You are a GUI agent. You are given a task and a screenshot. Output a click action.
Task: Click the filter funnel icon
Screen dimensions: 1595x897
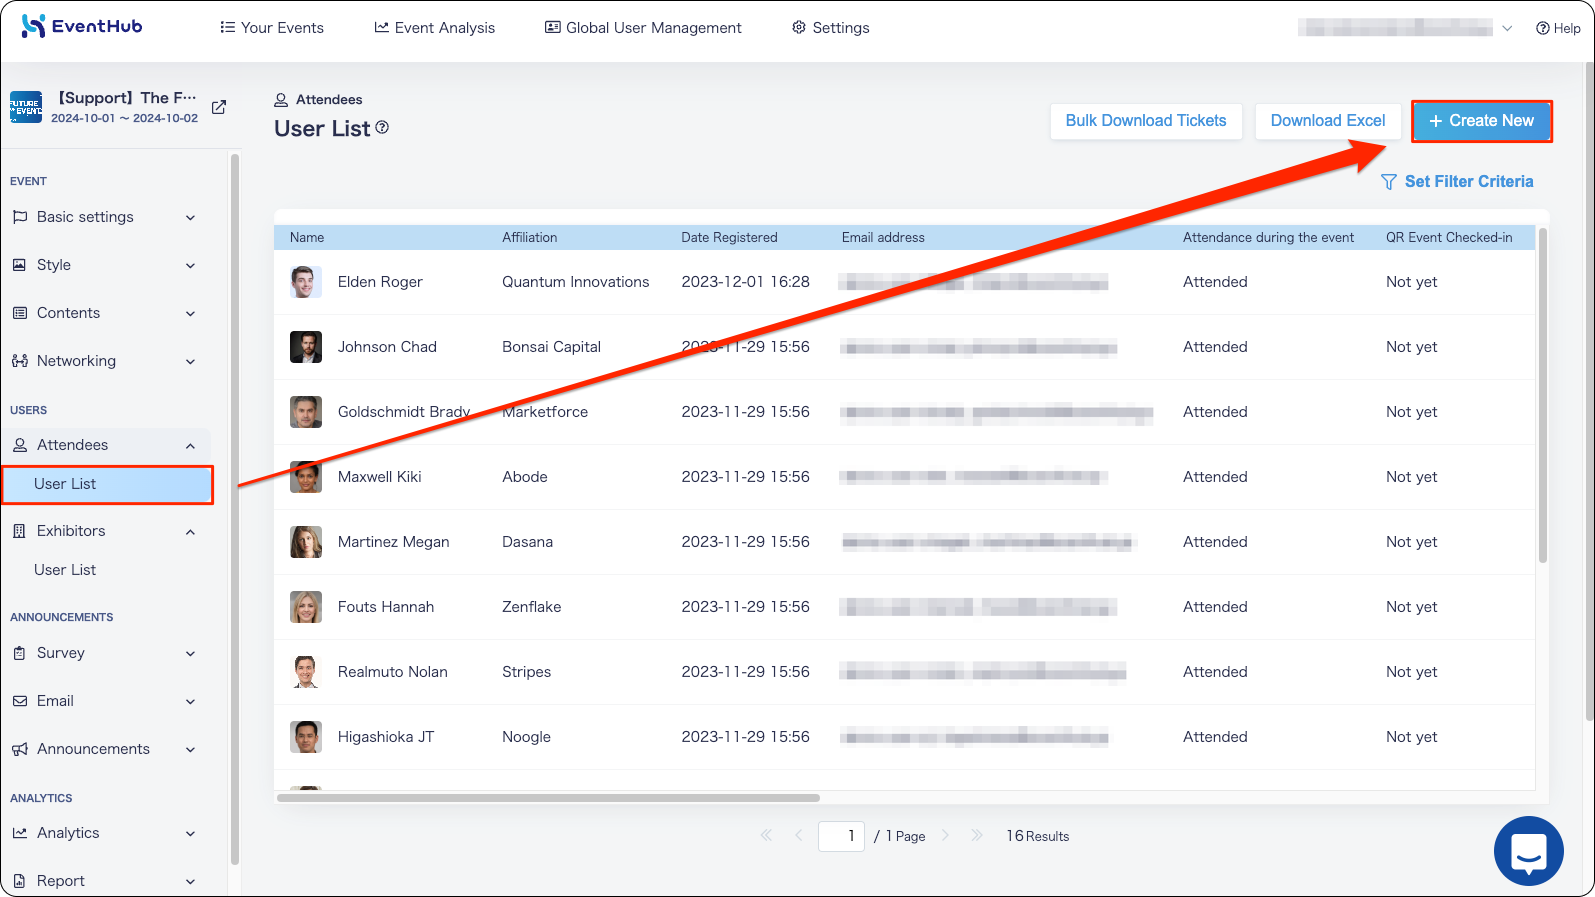1388,182
